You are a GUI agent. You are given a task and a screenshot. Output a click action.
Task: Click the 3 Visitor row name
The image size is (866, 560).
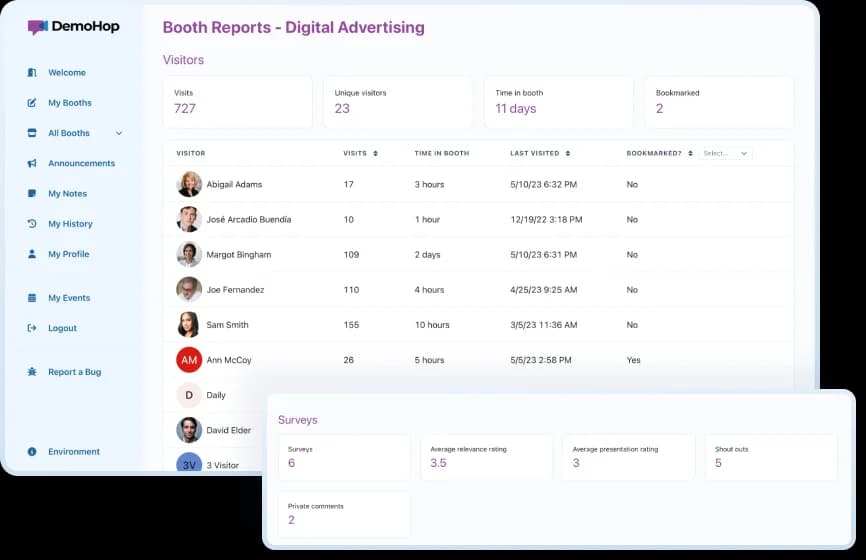(223, 466)
